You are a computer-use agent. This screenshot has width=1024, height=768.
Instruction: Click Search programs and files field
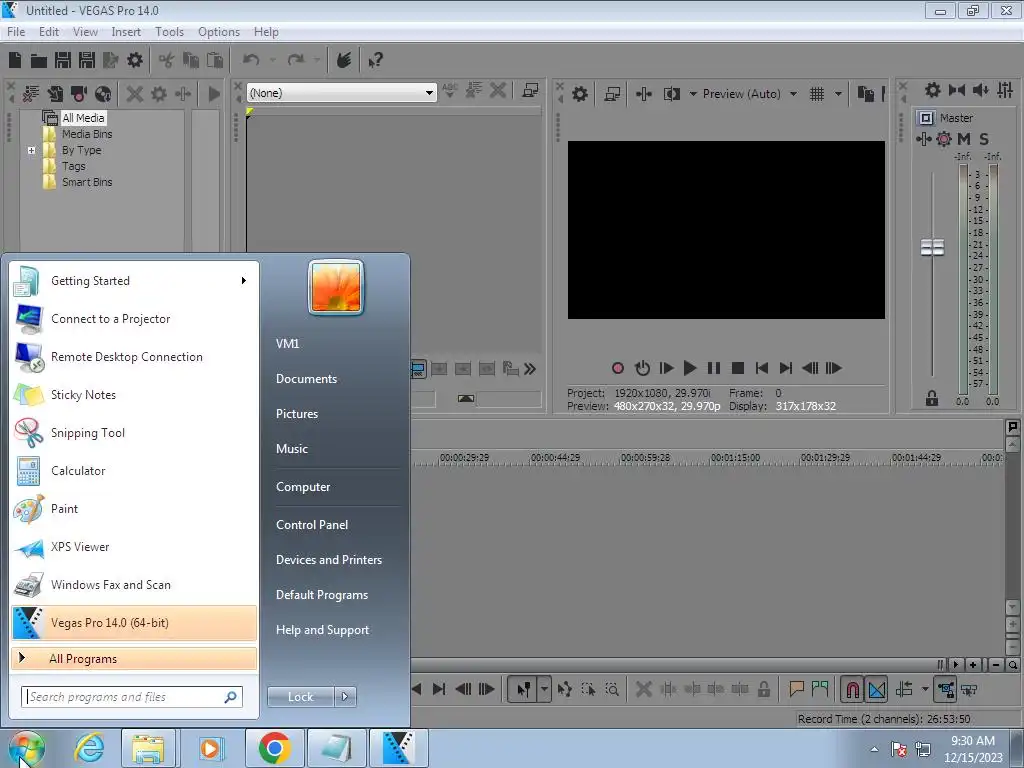tap(132, 697)
